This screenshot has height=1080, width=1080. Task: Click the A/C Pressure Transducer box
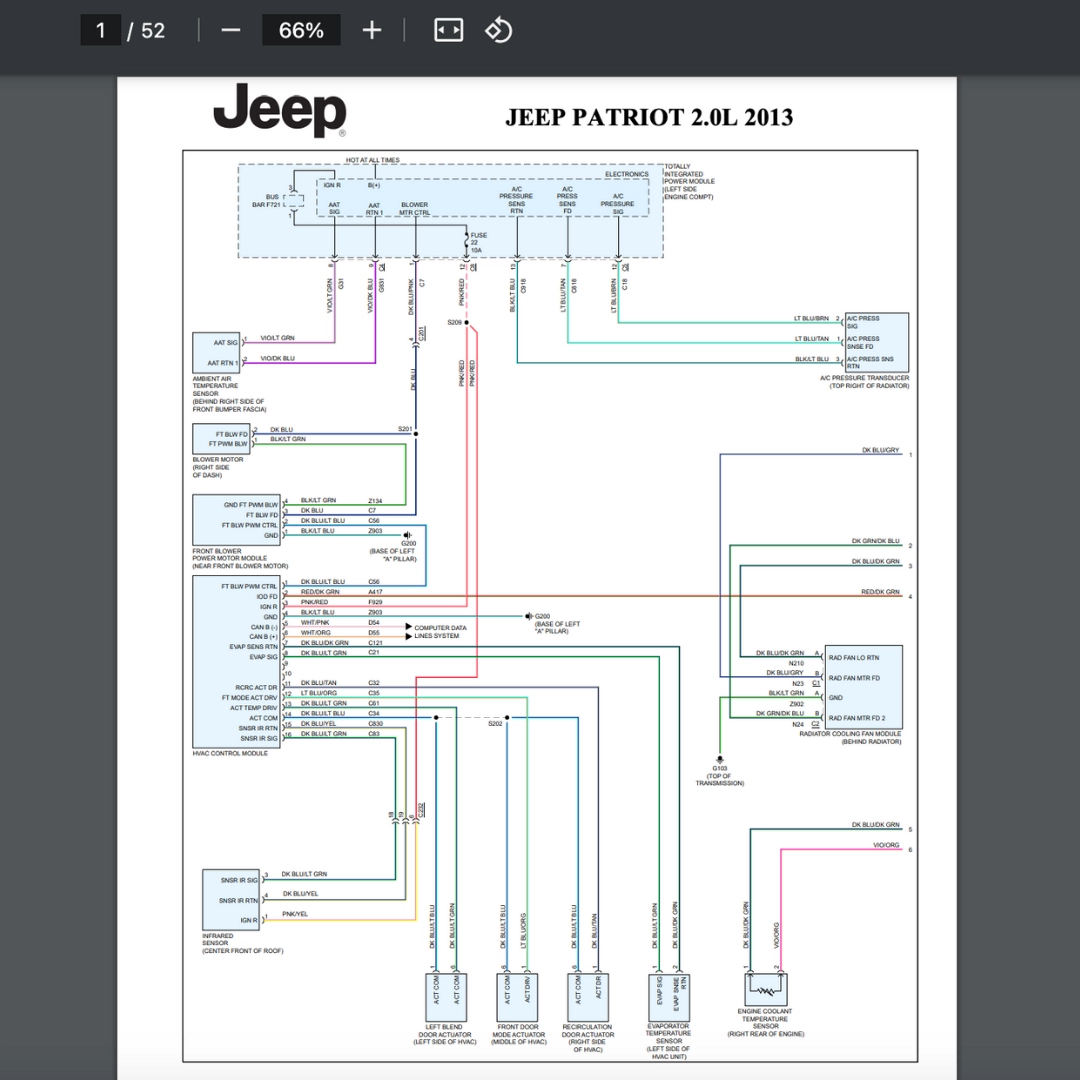click(876, 342)
